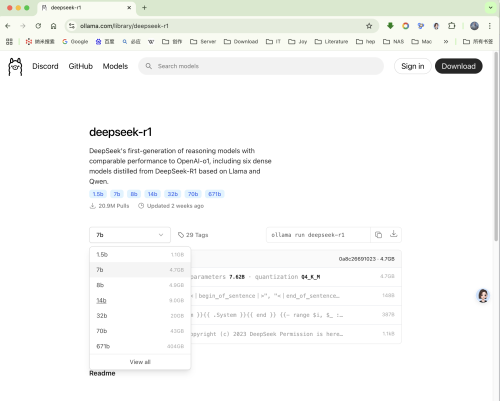Choose 14b in the dropdown list
The height and width of the screenshot is (401, 500).
click(140, 300)
